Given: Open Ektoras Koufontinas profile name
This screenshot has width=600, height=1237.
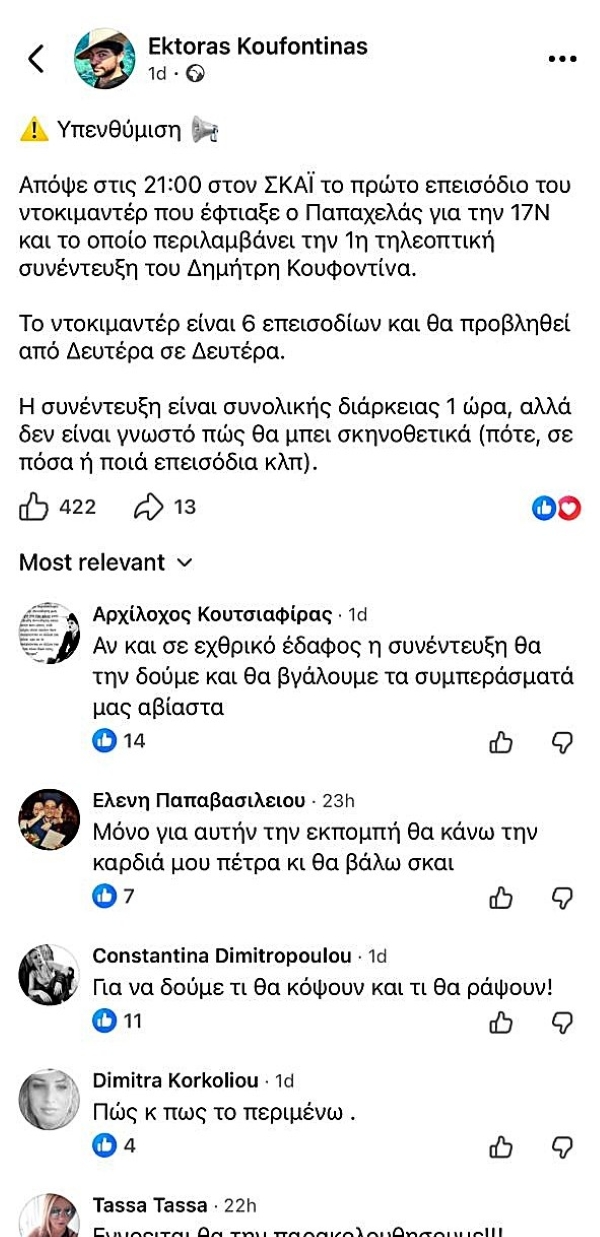Looking at the screenshot, I should tap(257, 46).
